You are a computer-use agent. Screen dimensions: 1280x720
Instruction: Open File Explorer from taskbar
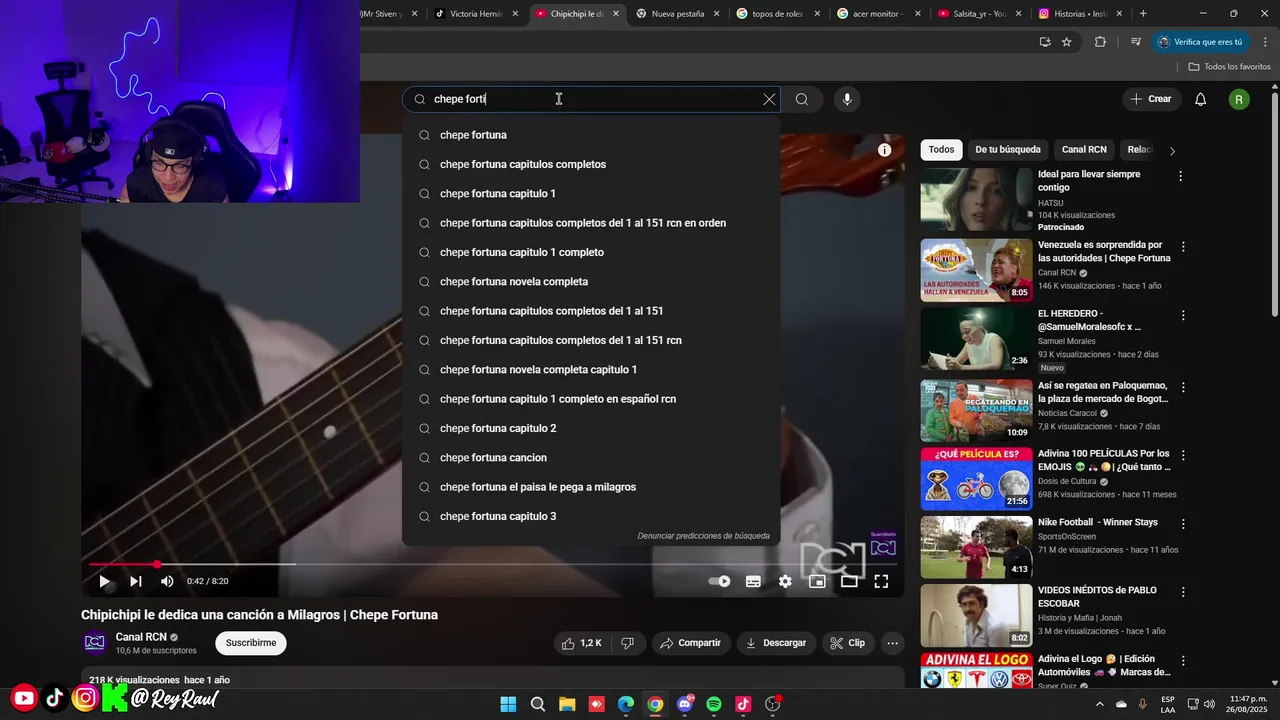tap(567, 704)
